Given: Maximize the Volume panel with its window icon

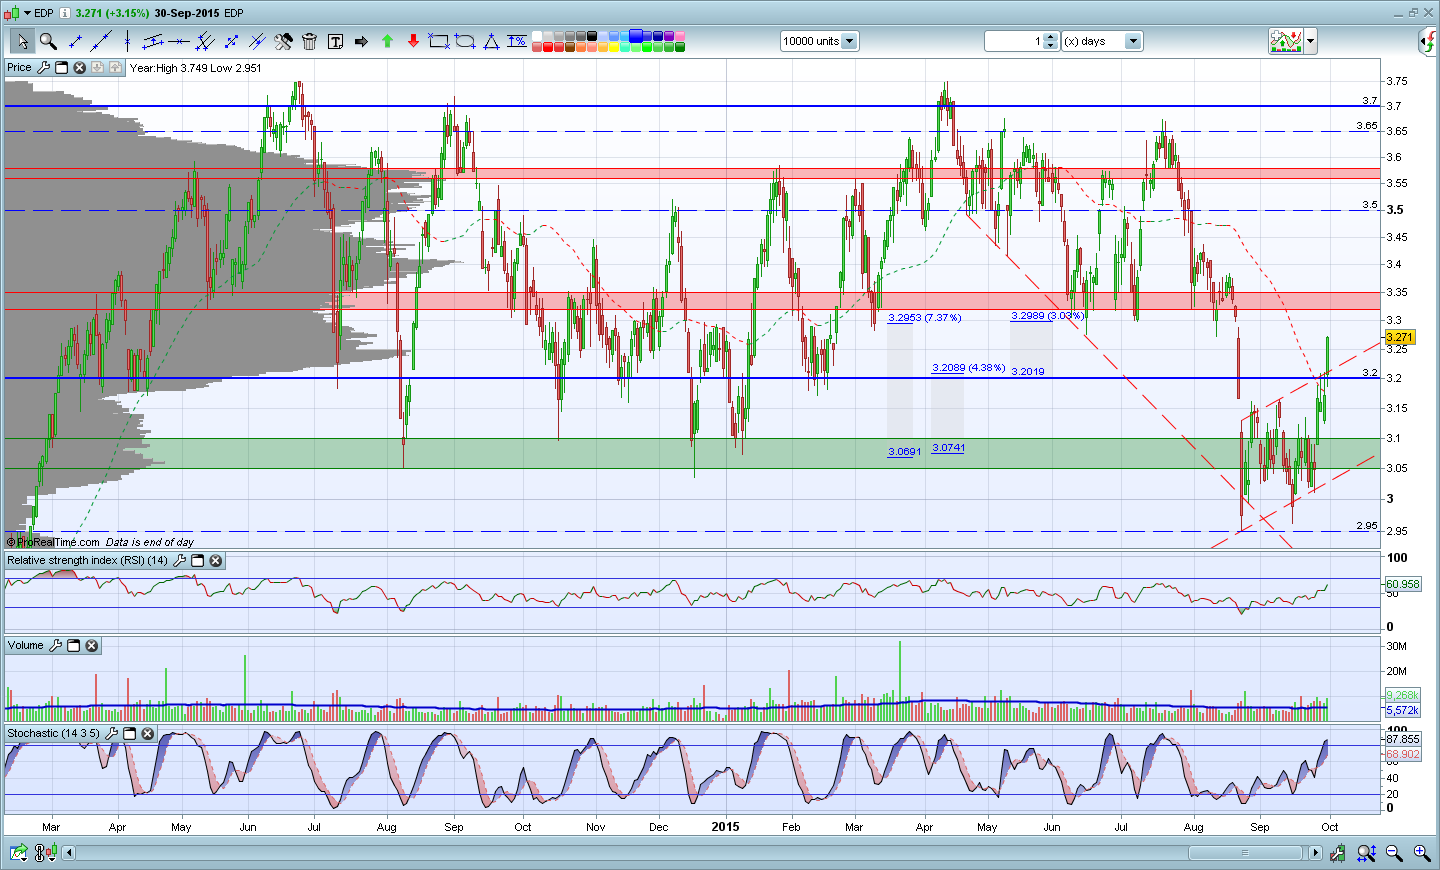Looking at the screenshot, I should [74, 646].
